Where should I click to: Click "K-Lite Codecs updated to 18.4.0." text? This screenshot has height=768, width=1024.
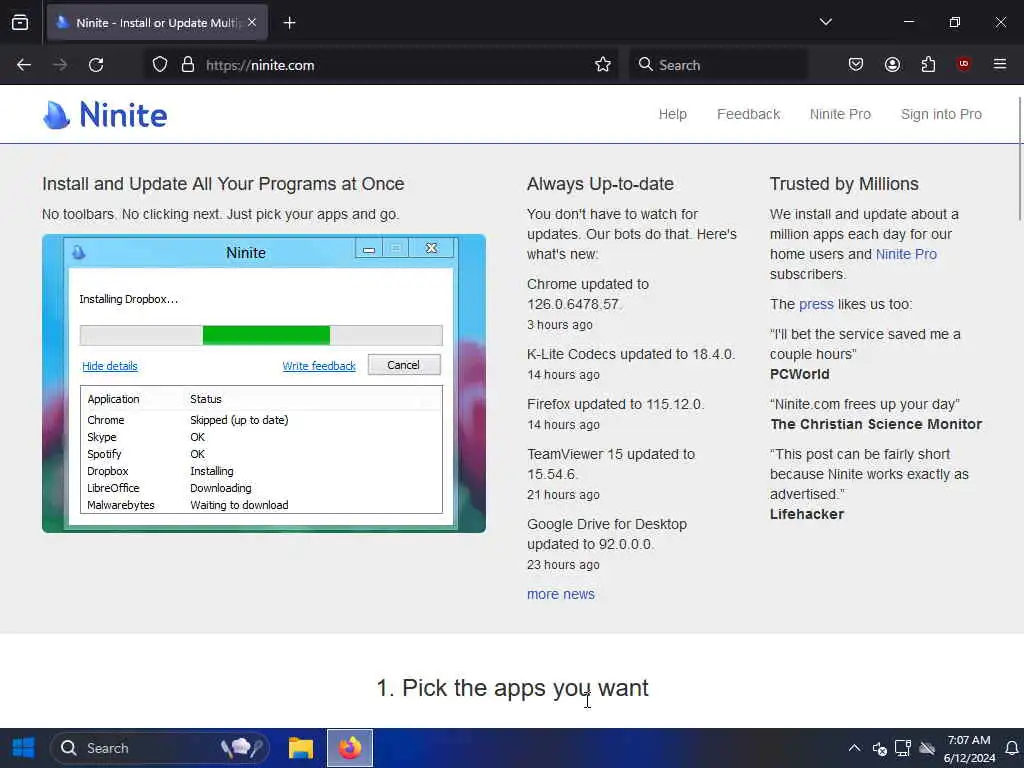coord(631,354)
